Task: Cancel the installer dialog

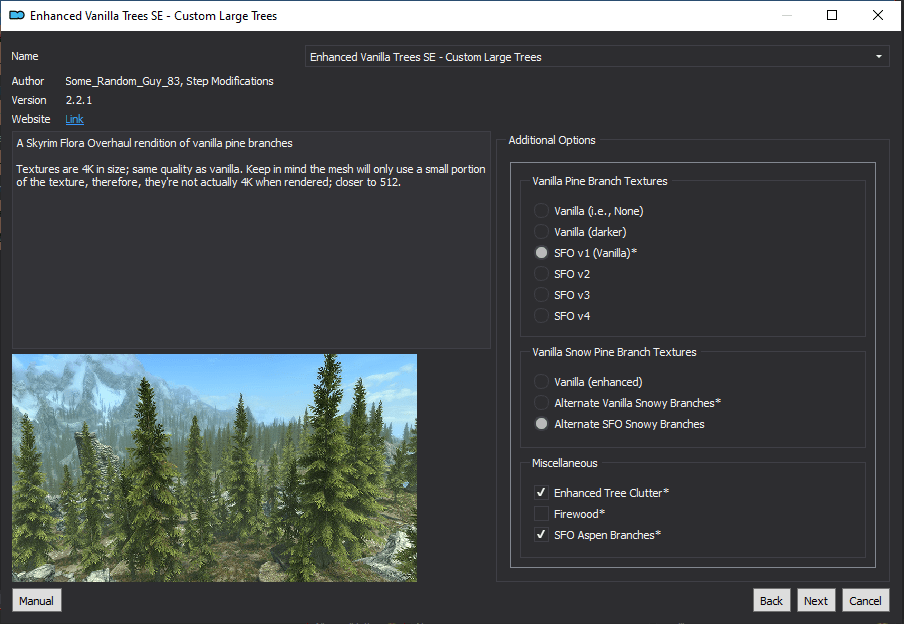Action: tap(865, 600)
